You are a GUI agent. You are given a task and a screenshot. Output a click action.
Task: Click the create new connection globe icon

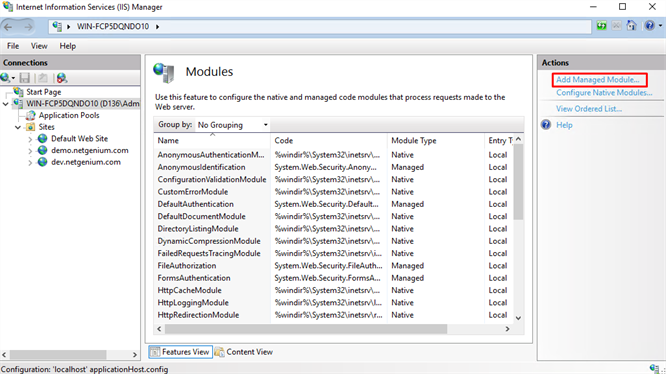point(6,78)
